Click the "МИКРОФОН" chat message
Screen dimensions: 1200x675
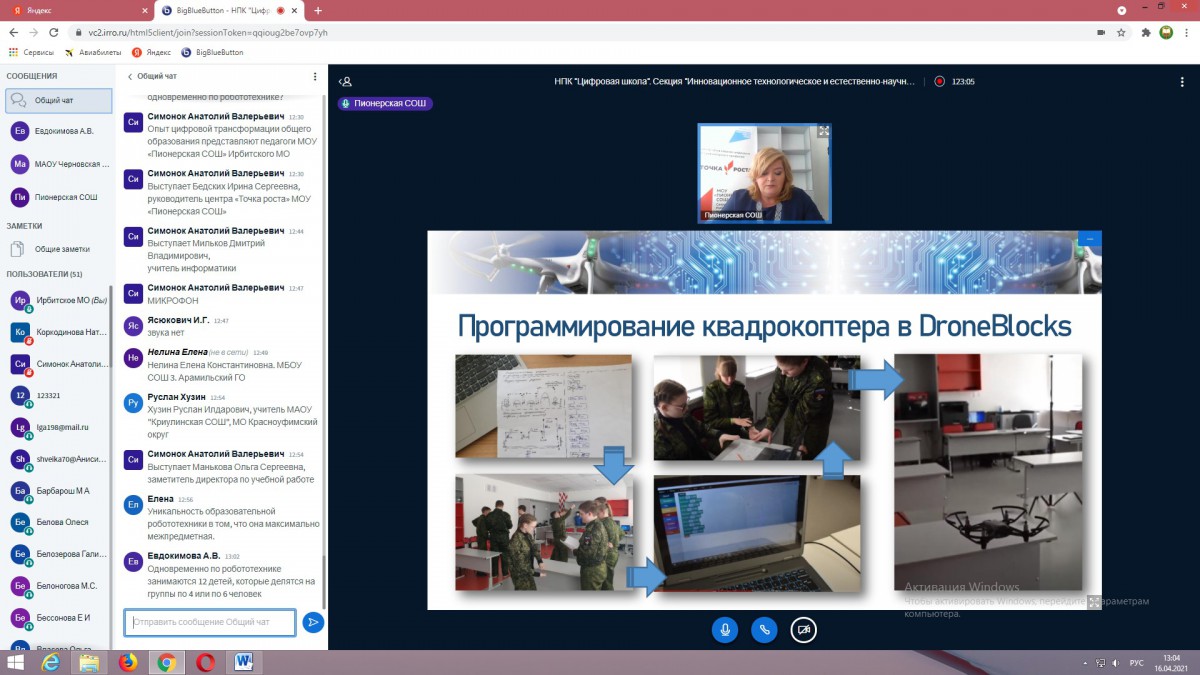(172, 301)
